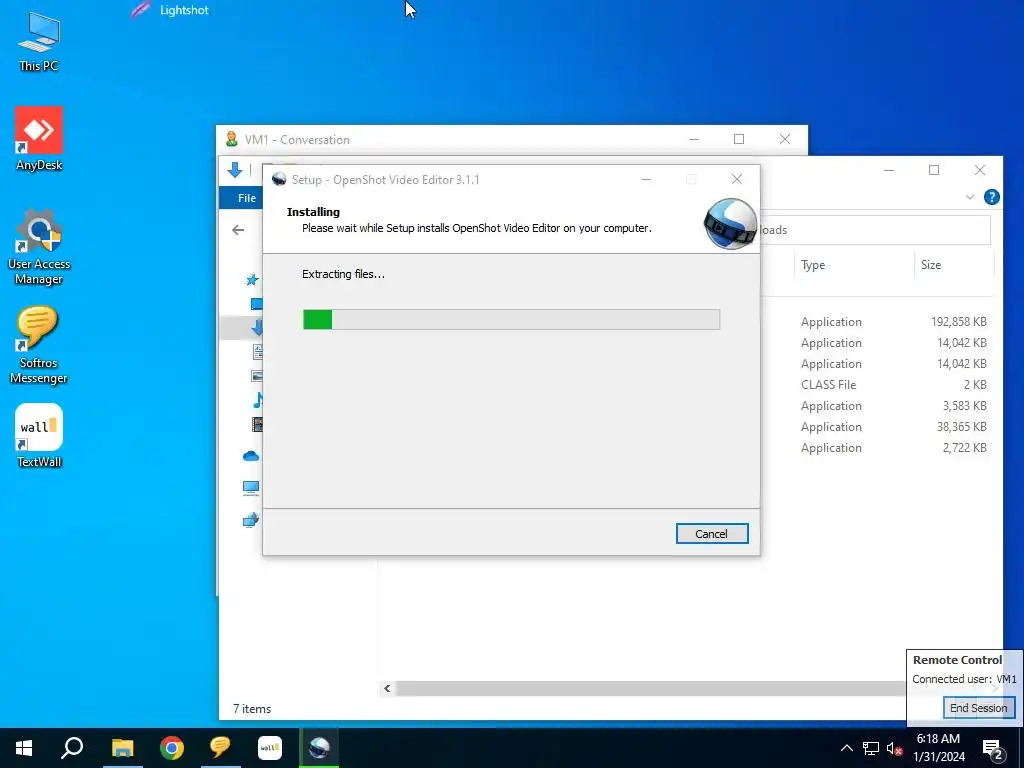Open the TextWall desktop shortcut
Image resolution: width=1024 pixels, height=768 pixels.
click(39, 436)
